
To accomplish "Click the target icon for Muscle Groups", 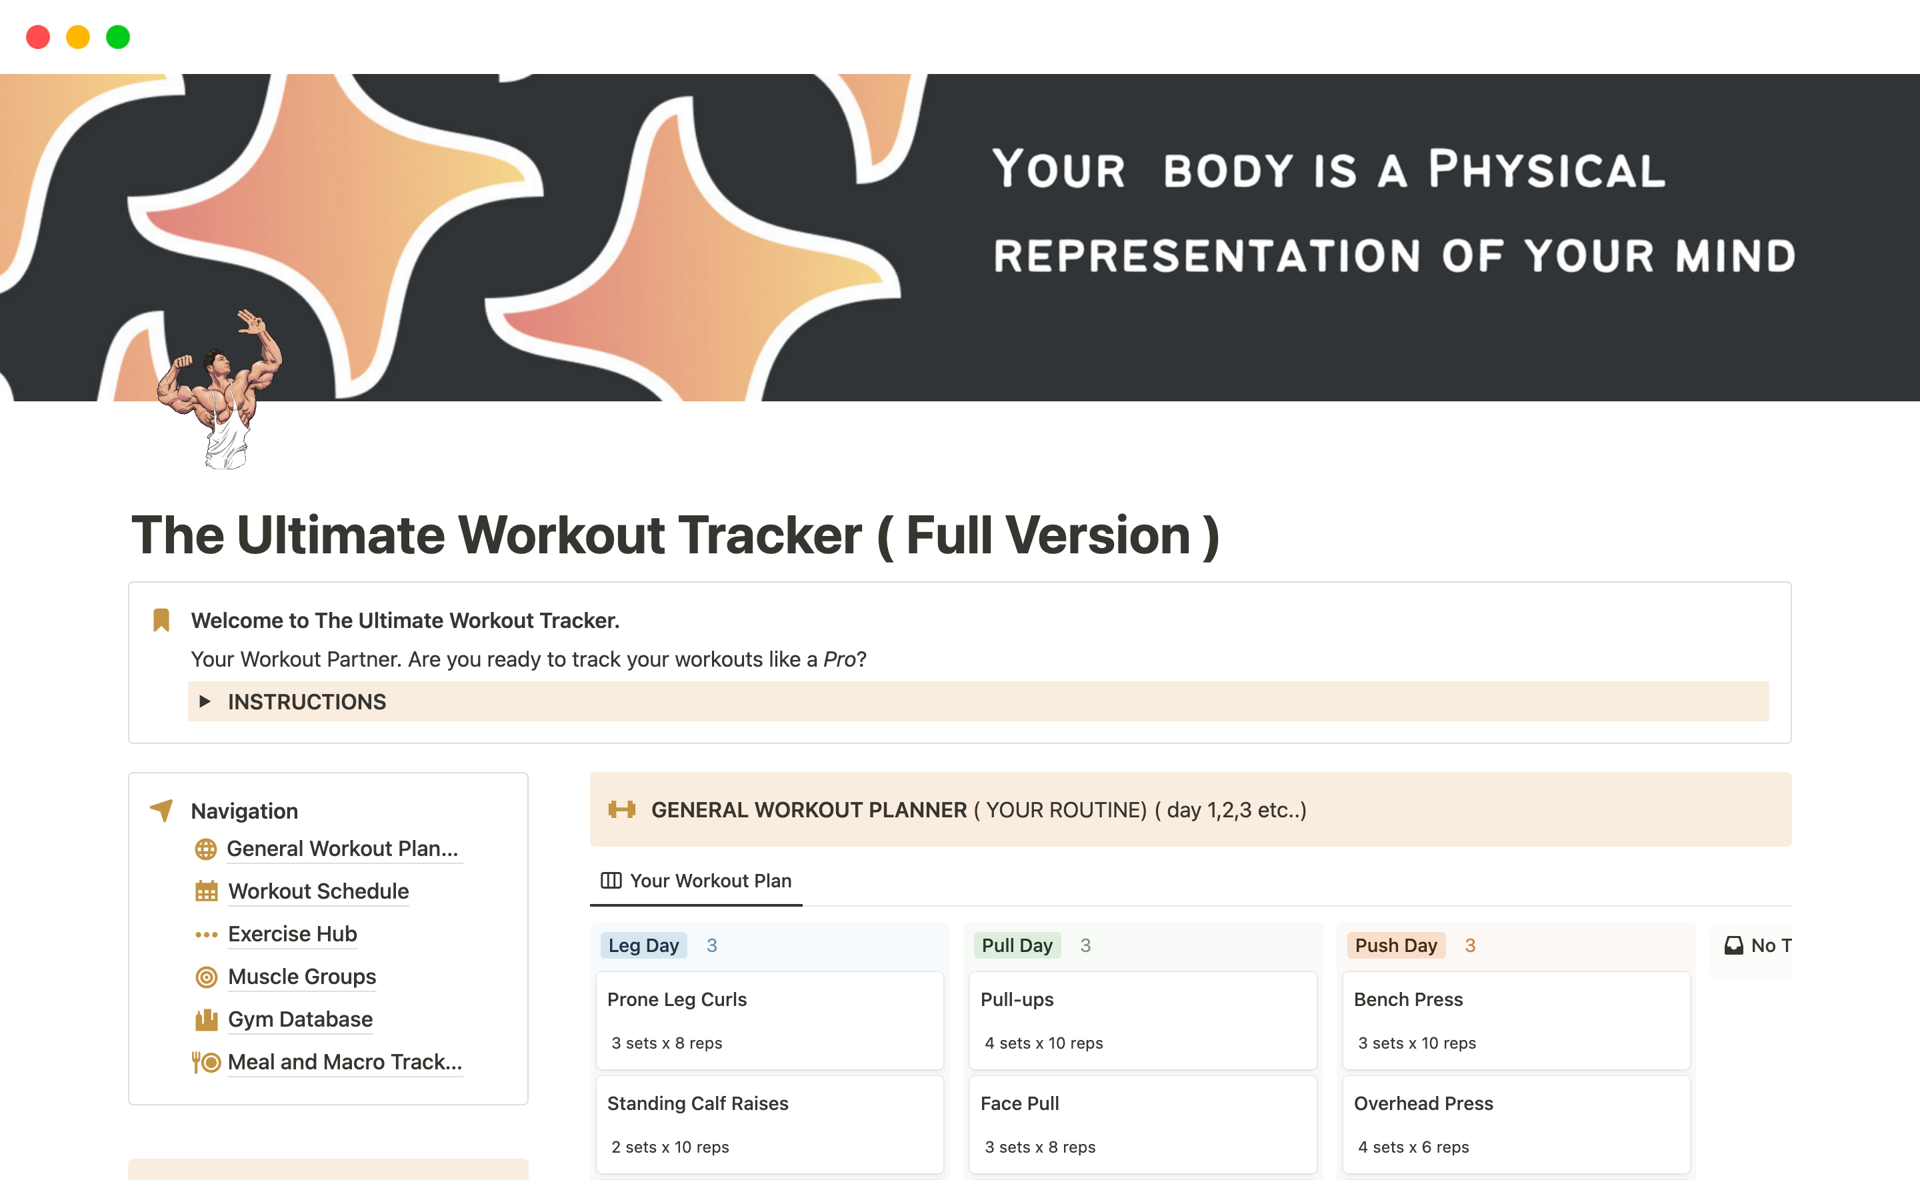I will click(206, 977).
